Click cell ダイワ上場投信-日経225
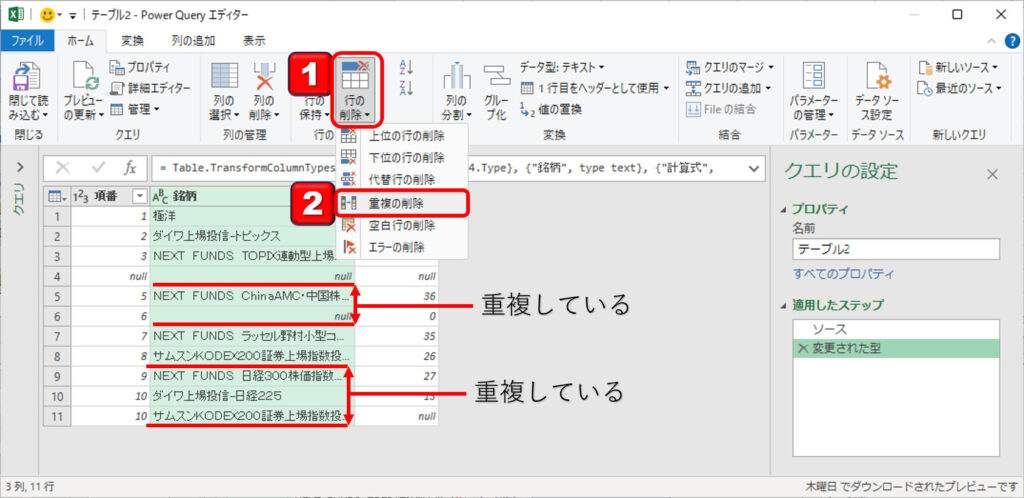 253,396
